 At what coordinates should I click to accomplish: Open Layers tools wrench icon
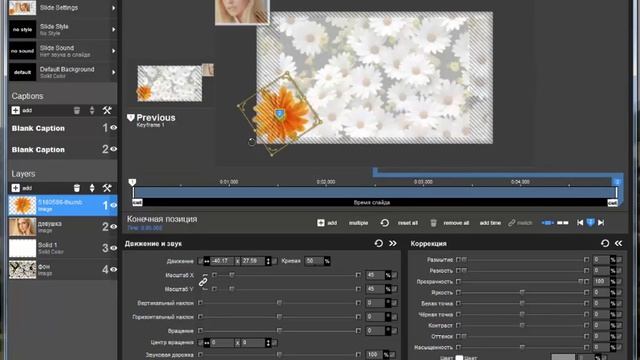(107, 188)
